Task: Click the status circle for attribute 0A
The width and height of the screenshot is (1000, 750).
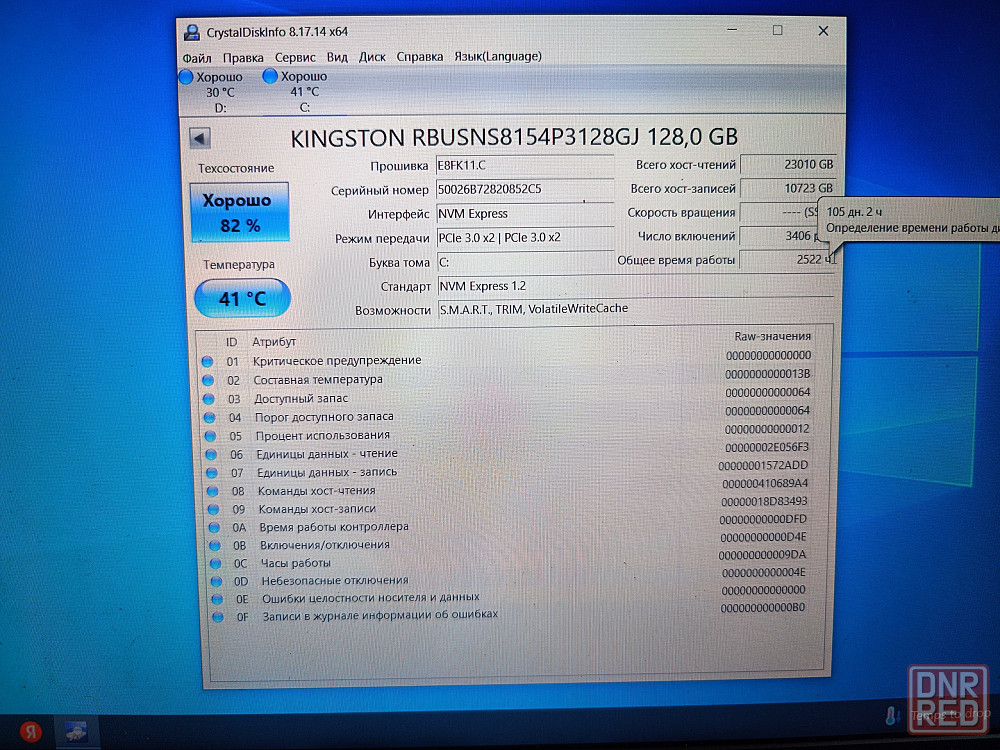Action: point(214,527)
